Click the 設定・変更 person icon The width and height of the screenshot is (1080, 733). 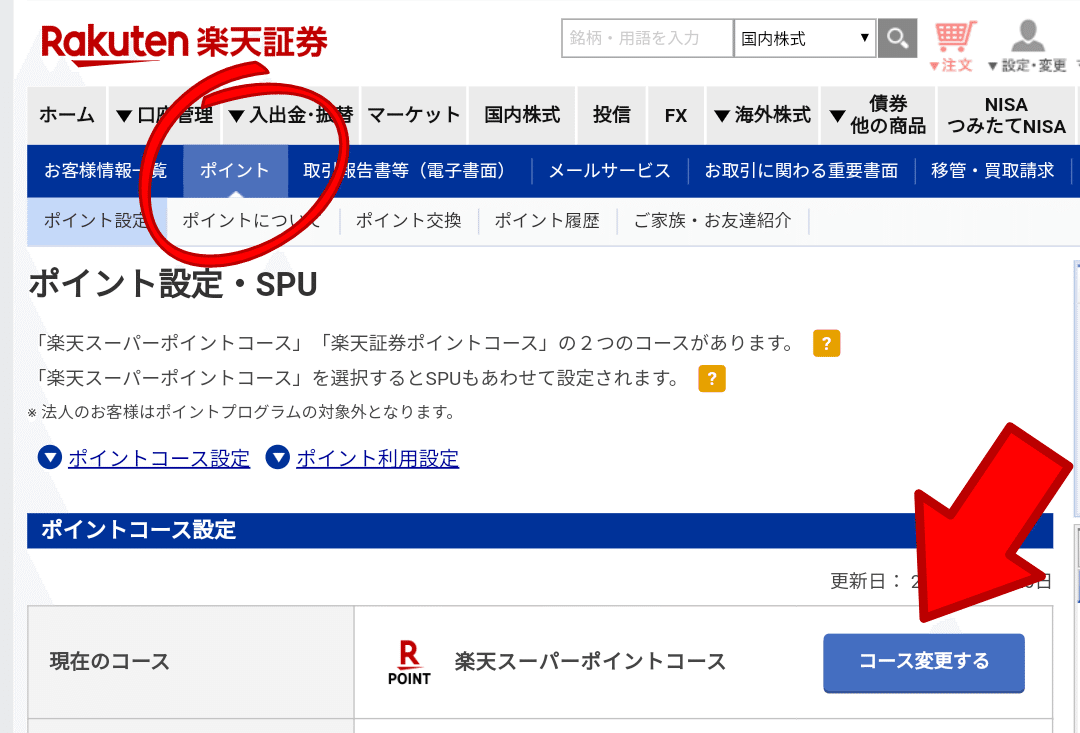[x=1028, y=34]
